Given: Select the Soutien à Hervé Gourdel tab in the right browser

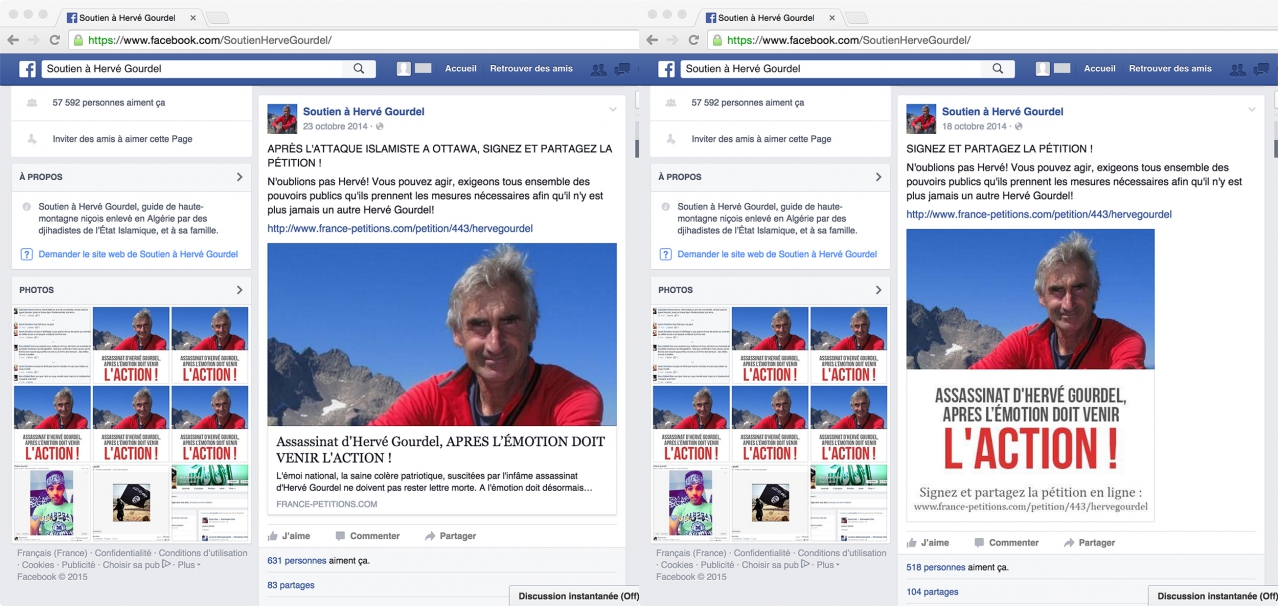Looking at the screenshot, I should tap(769, 18).
